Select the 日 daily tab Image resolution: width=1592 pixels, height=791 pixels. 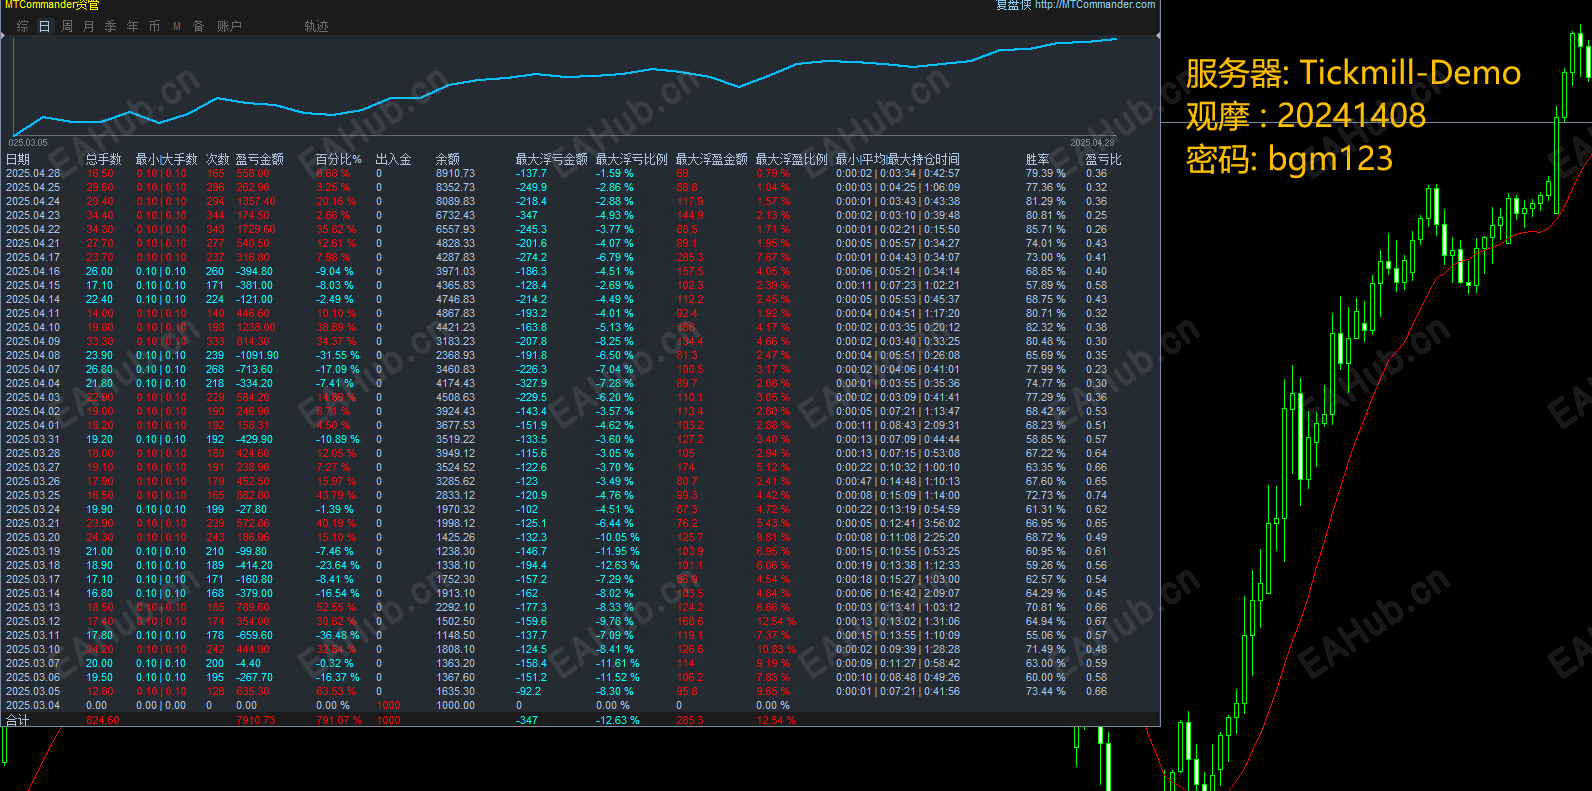(x=45, y=26)
